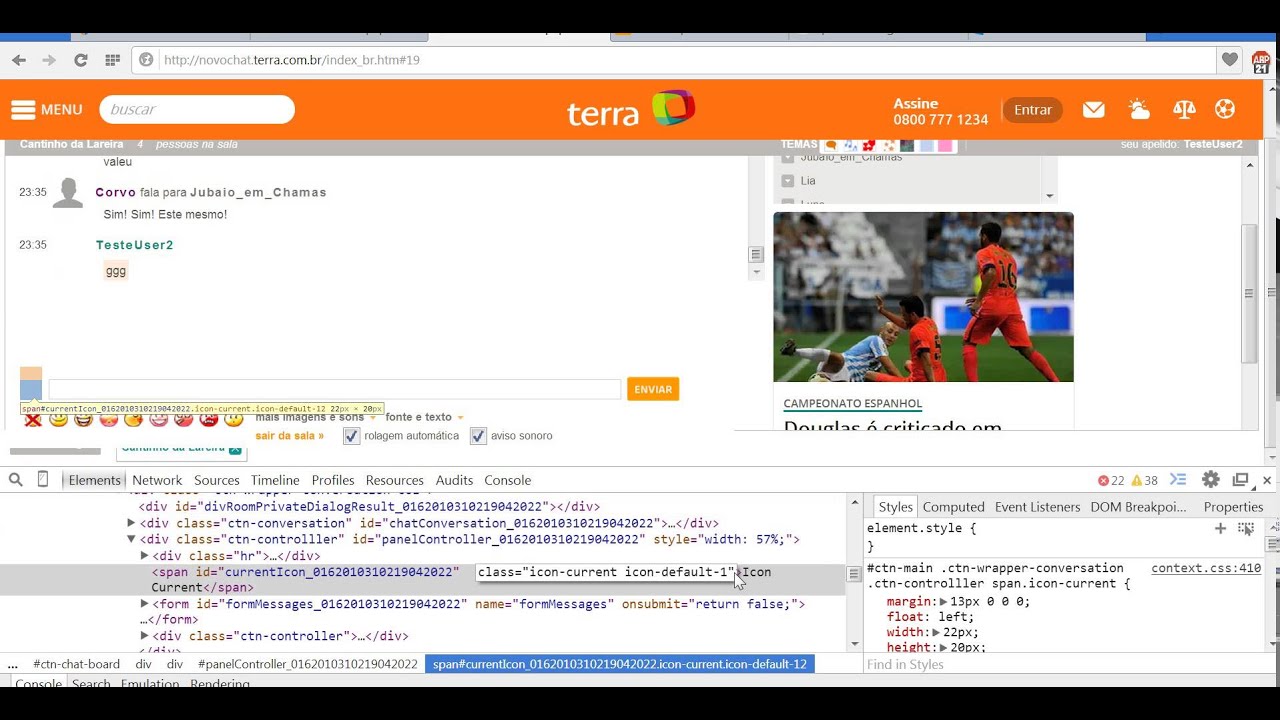Click the sair da sala link
Screen dimensions: 1280x720
coord(290,436)
